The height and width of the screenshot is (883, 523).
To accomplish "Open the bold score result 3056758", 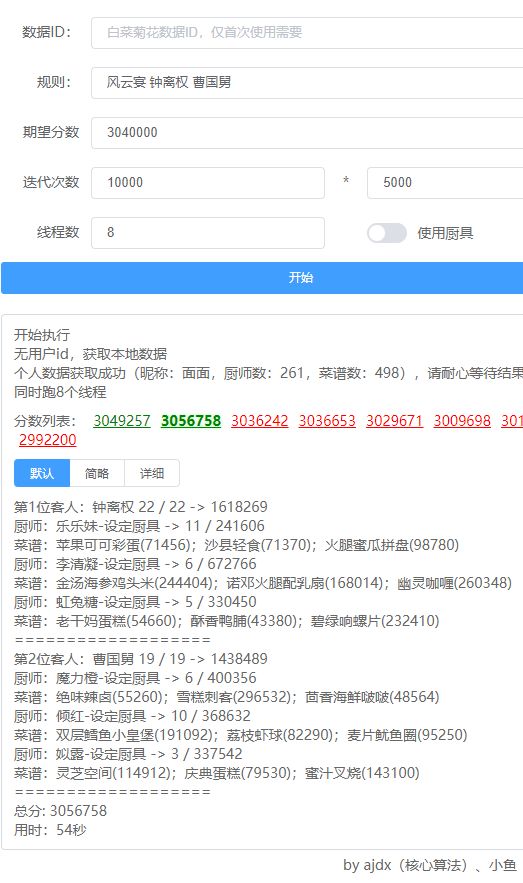I will 191,421.
